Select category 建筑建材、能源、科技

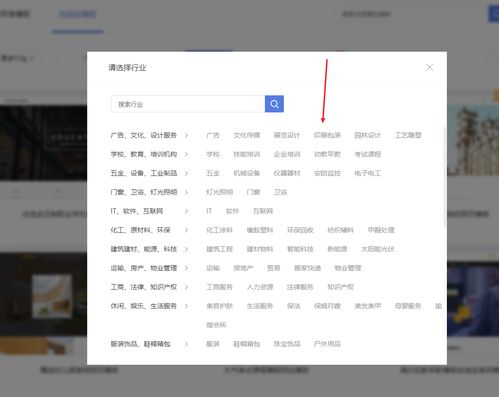[x=144, y=249]
